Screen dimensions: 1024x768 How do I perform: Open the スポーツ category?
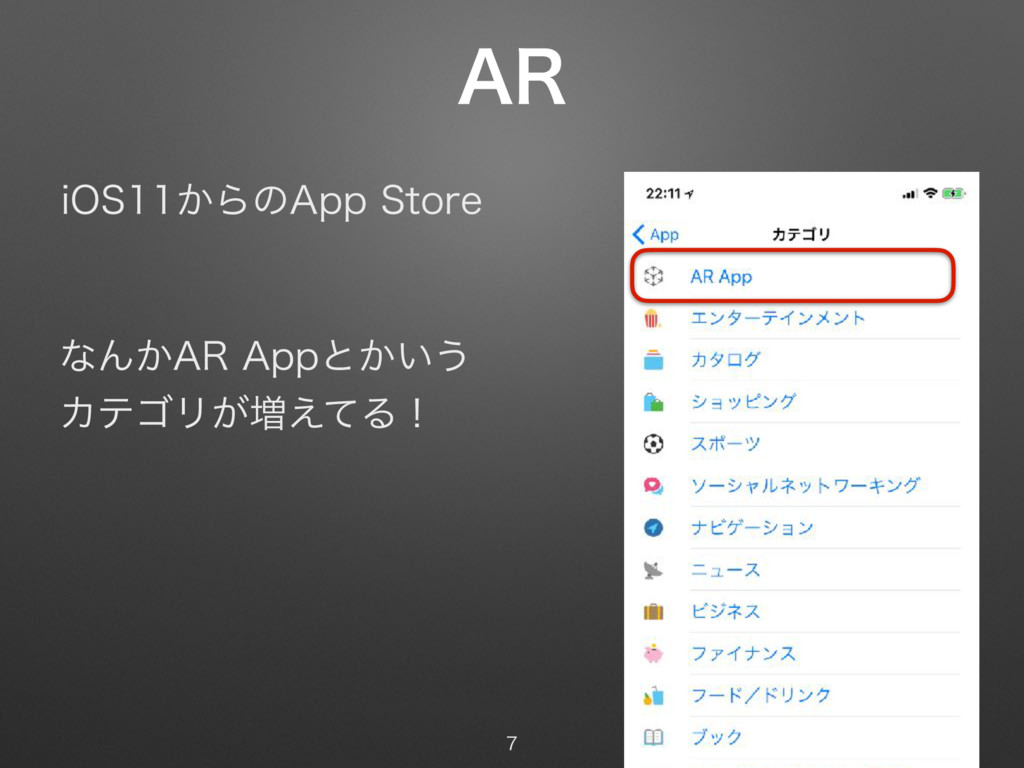coord(793,444)
